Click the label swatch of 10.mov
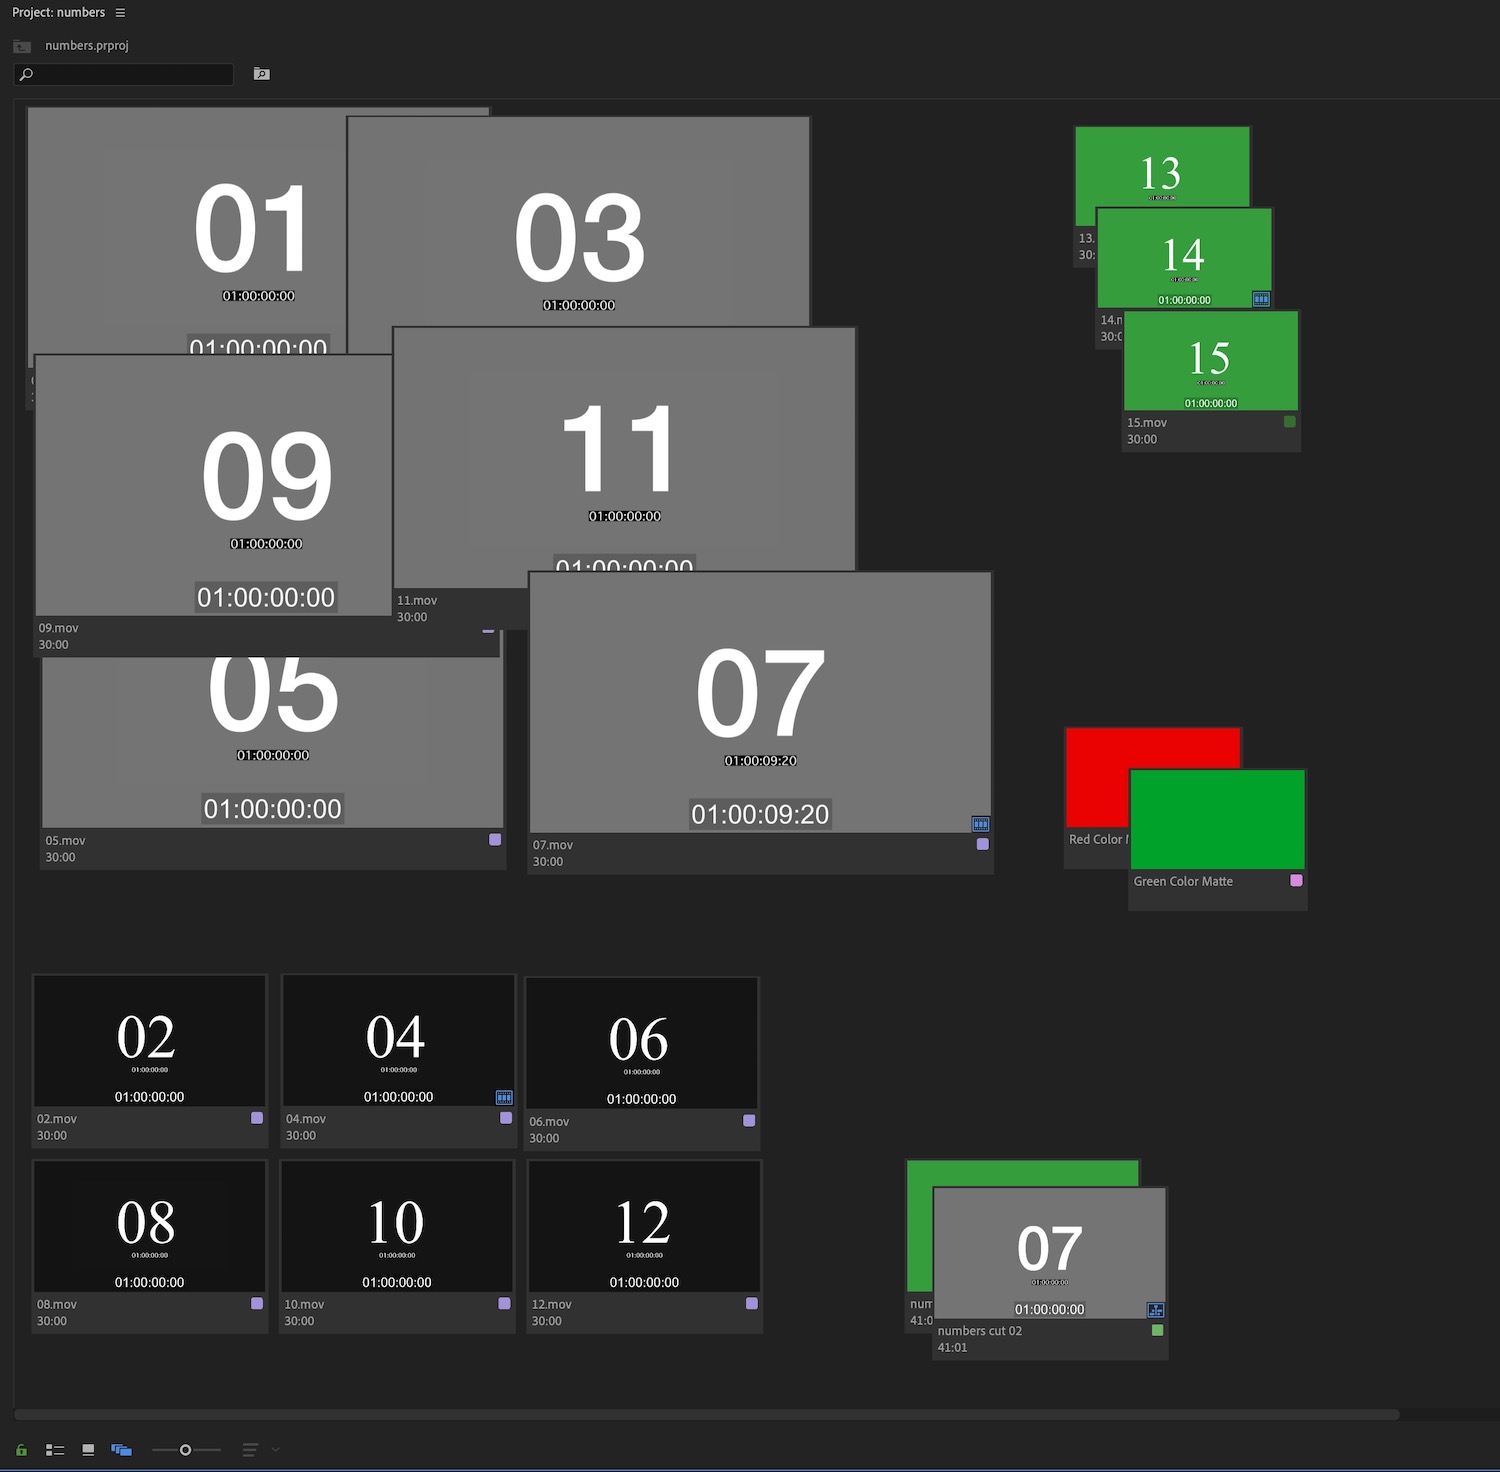 point(504,1304)
